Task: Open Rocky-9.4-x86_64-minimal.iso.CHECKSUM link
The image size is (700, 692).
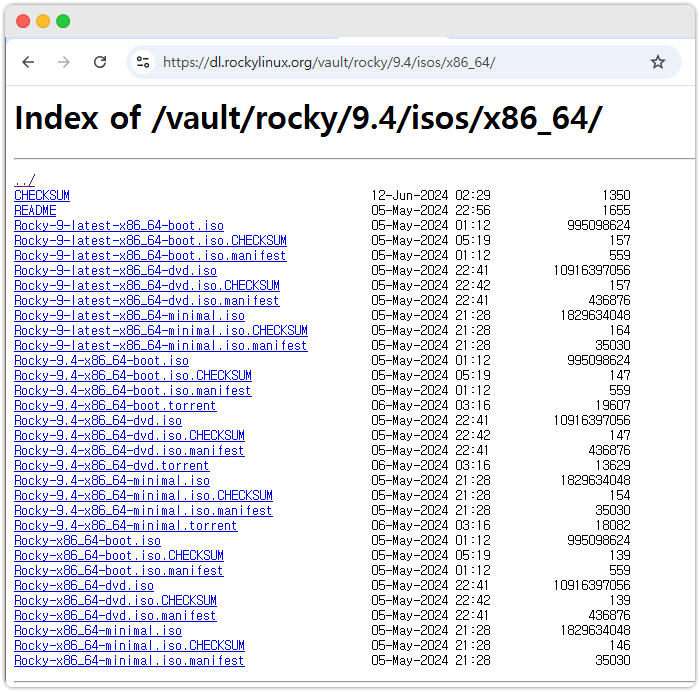Action: point(143,496)
